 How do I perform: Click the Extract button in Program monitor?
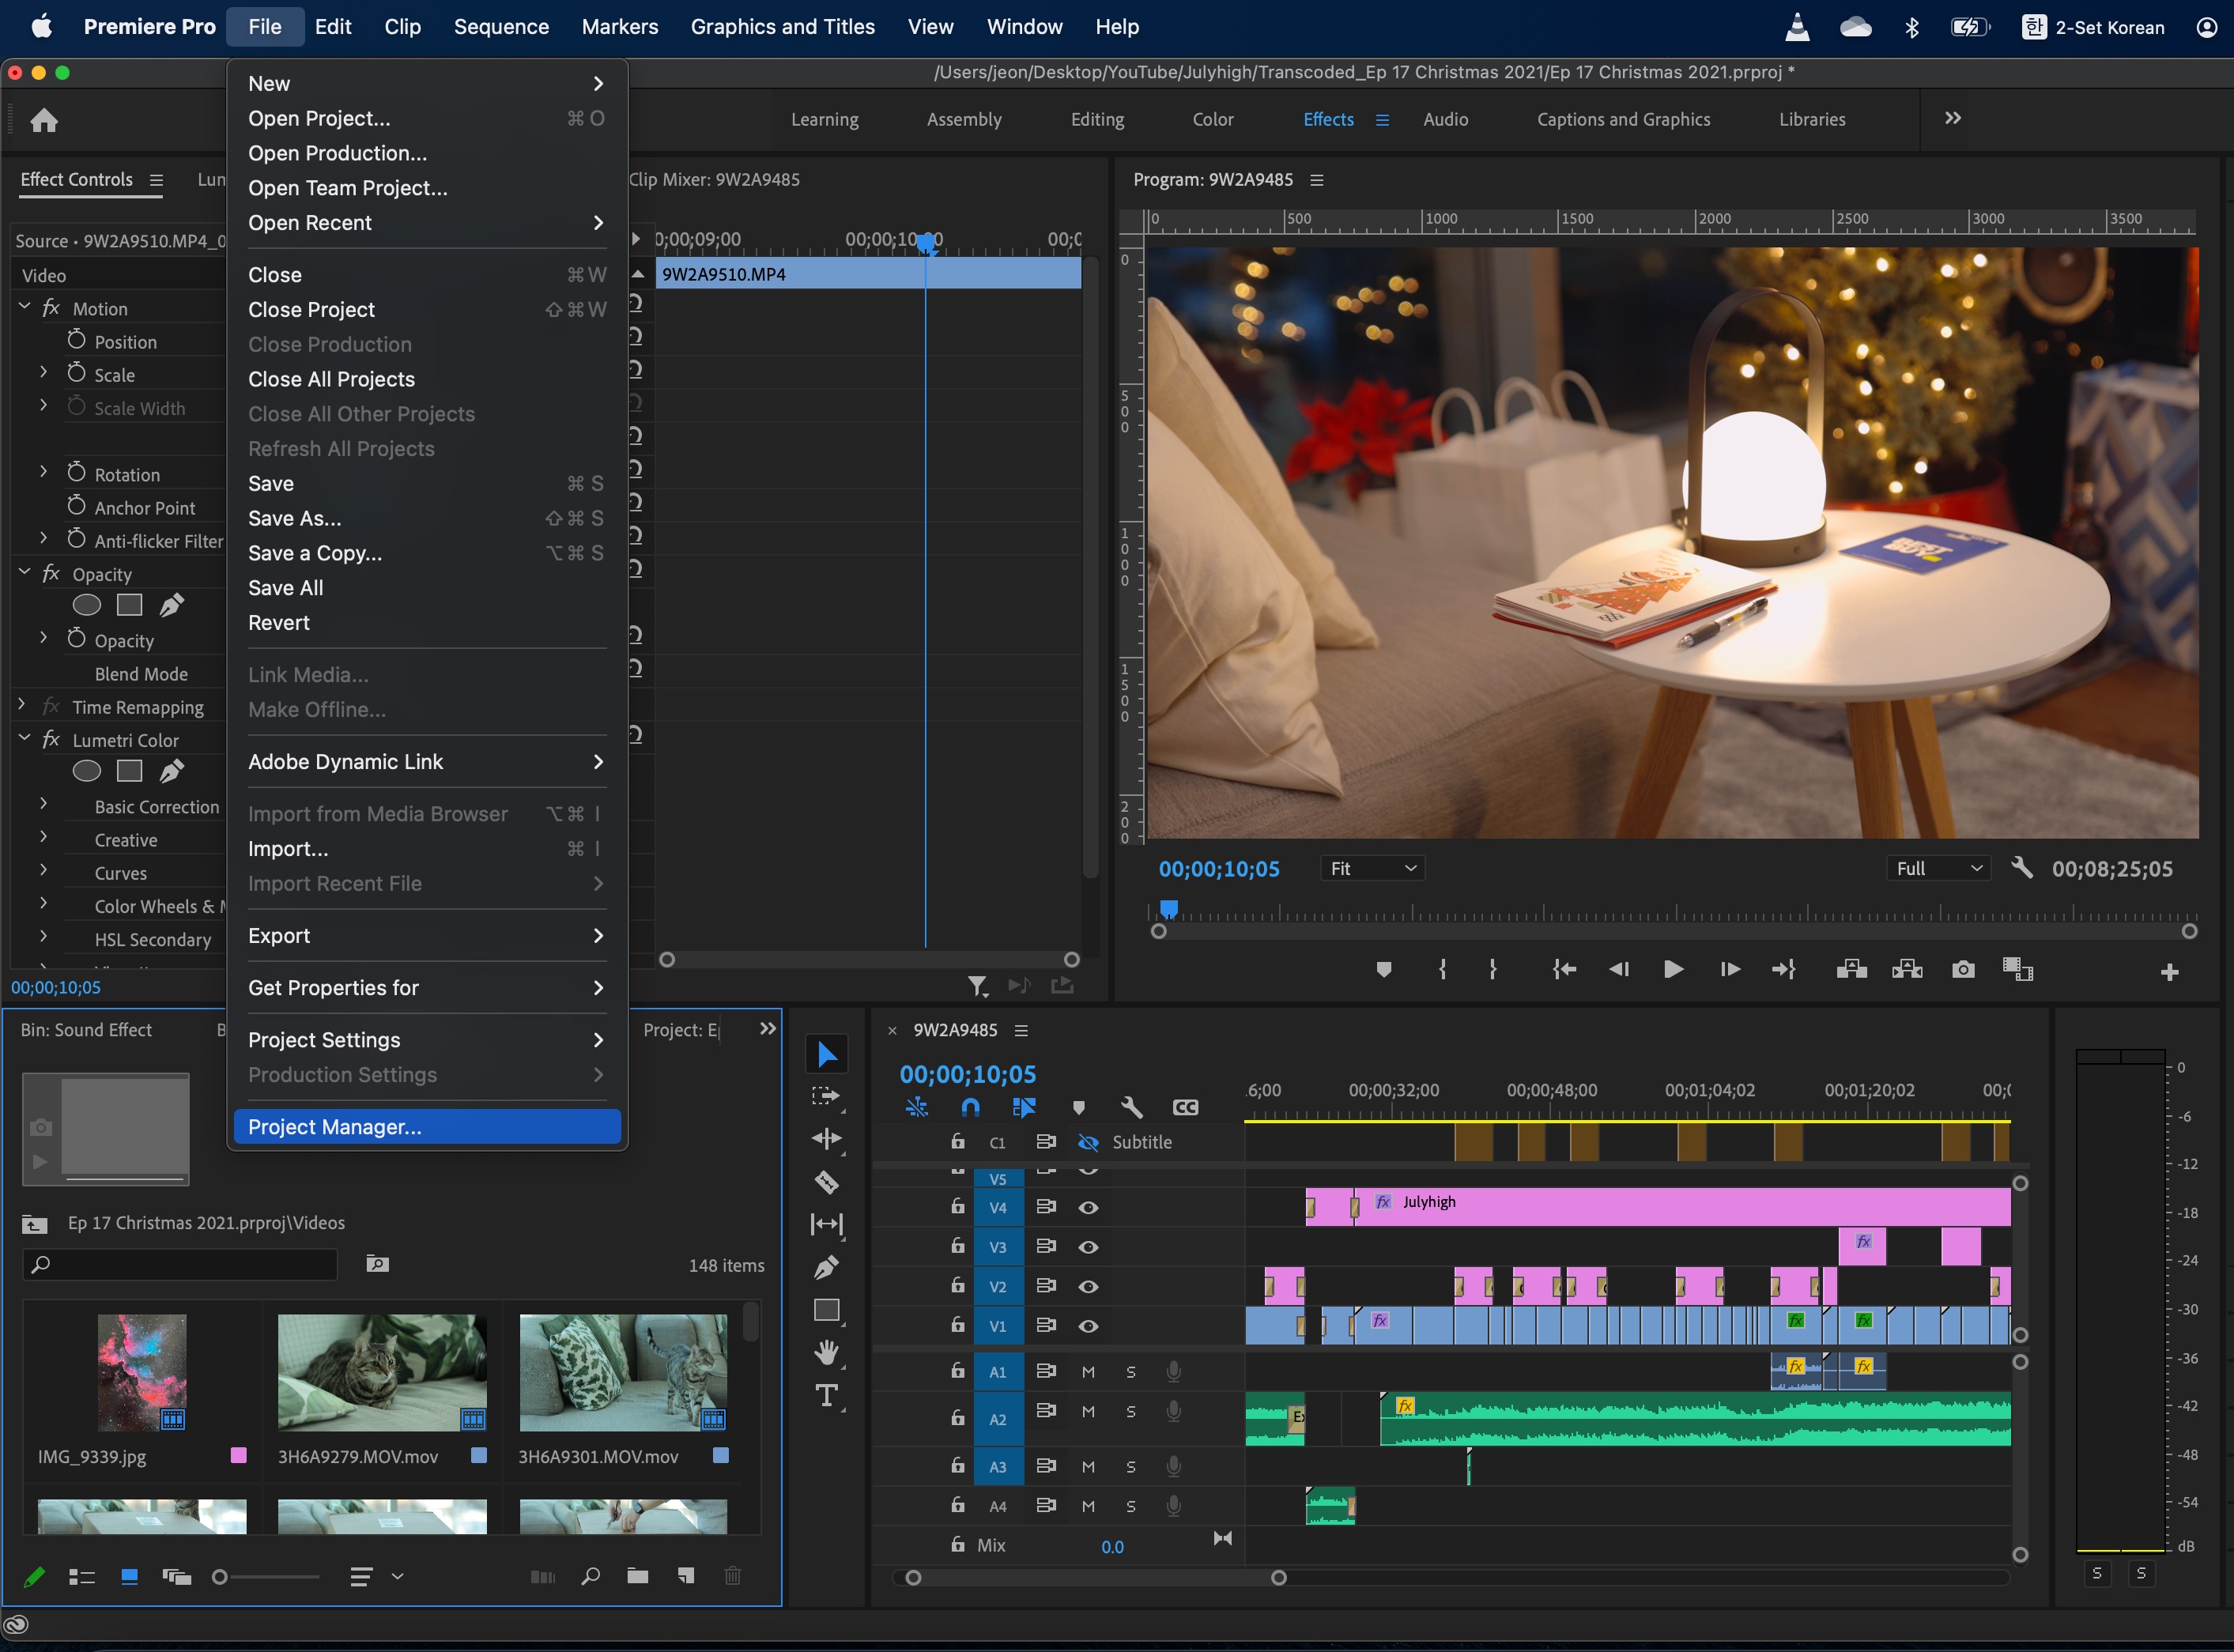[x=1907, y=969]
